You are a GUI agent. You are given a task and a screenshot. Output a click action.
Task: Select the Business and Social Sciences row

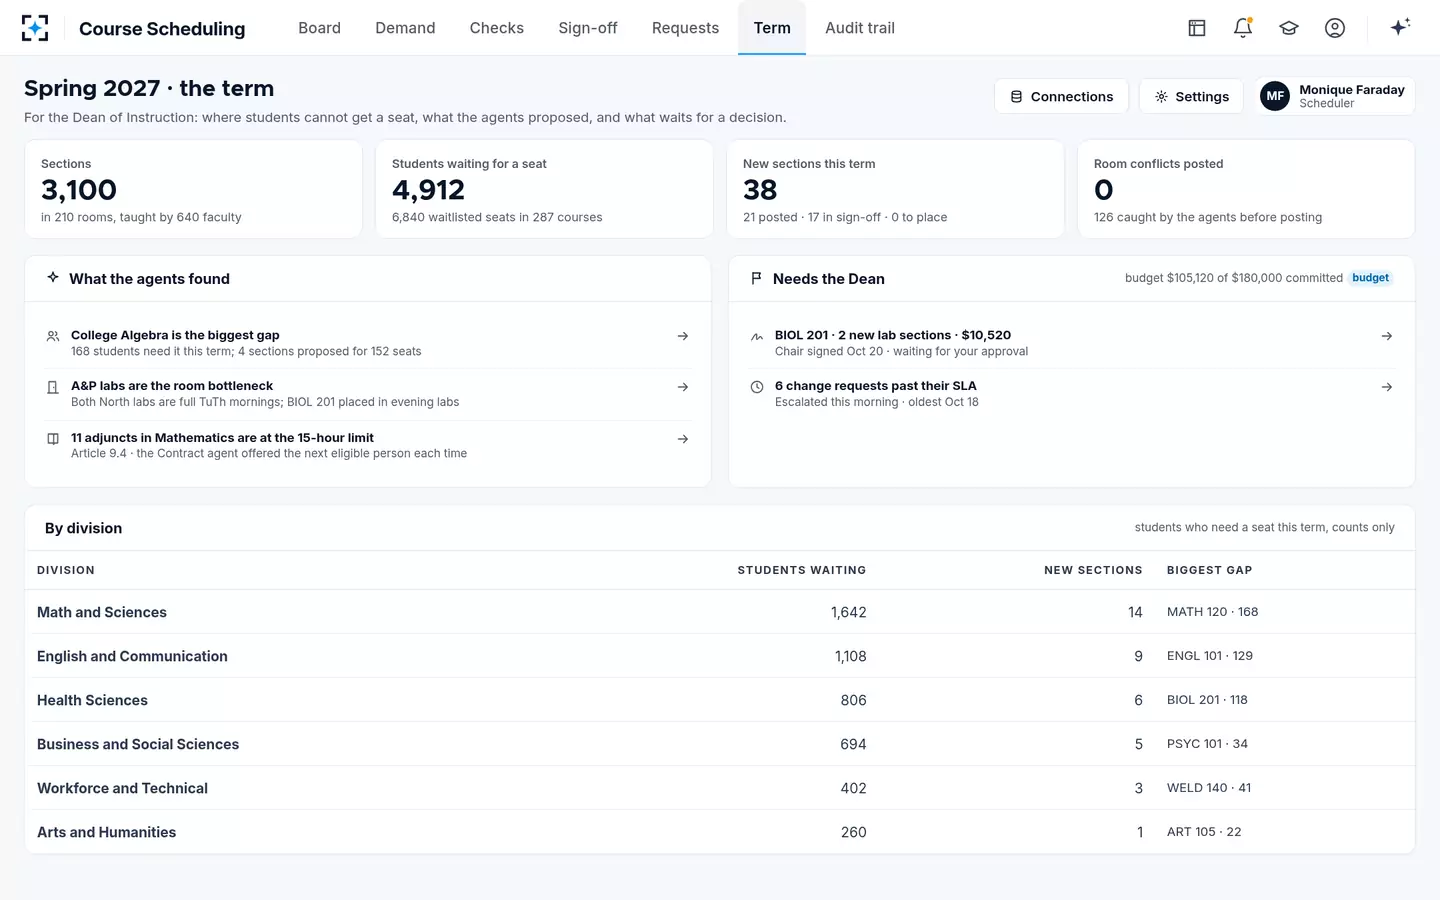720,744
